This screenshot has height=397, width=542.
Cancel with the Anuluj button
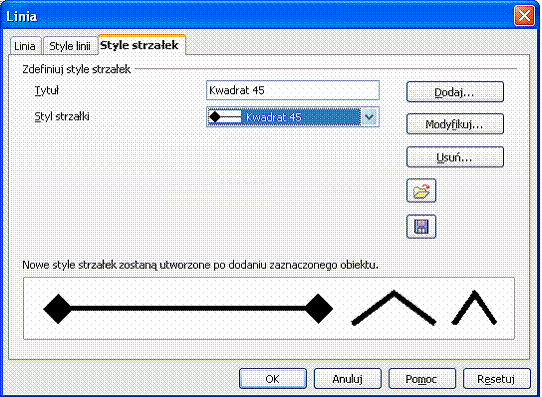pos(347,379)
